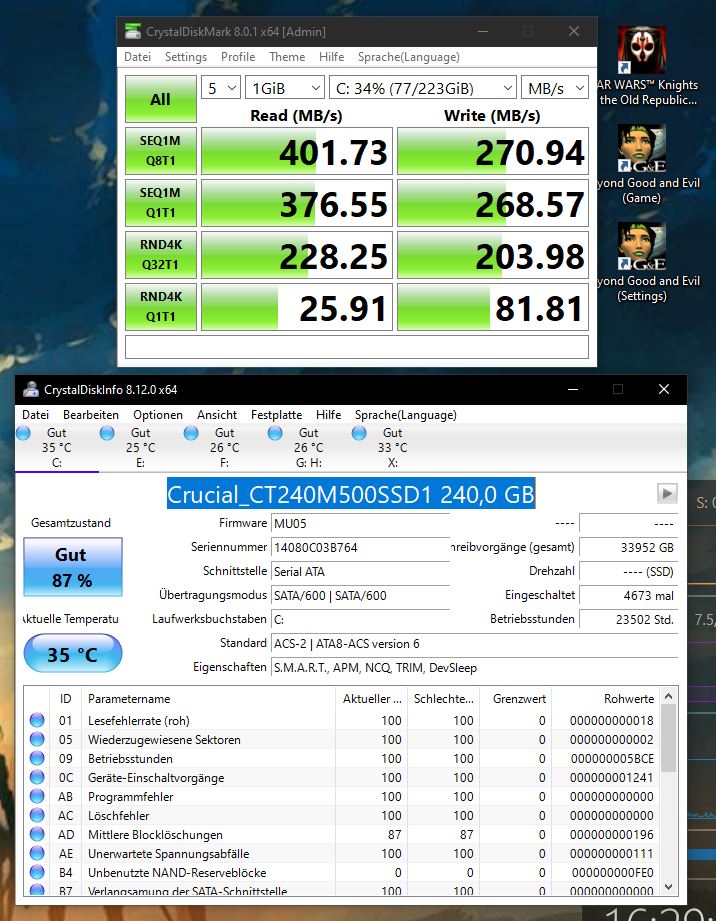
Task: Open the drive selection dropdown C: 34%
Action: (x=423, y=88)
